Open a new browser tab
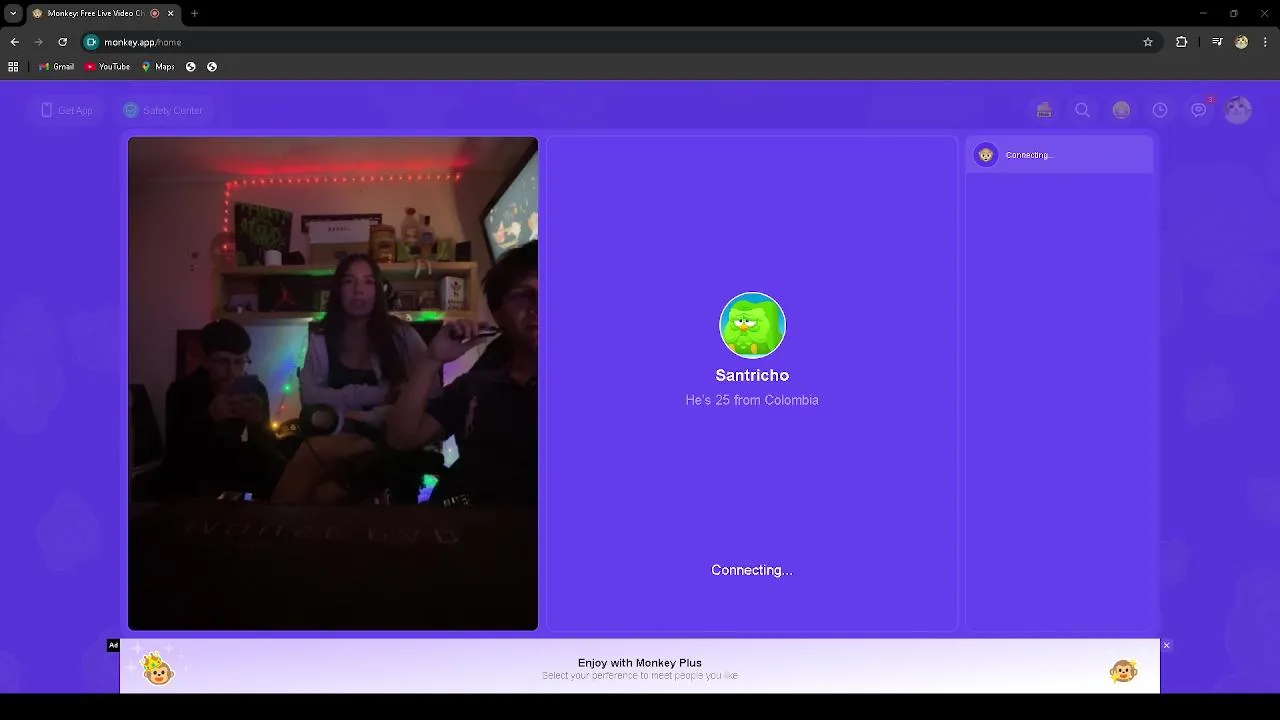The height and width of the screenshot is (720, 1280). 195,13
